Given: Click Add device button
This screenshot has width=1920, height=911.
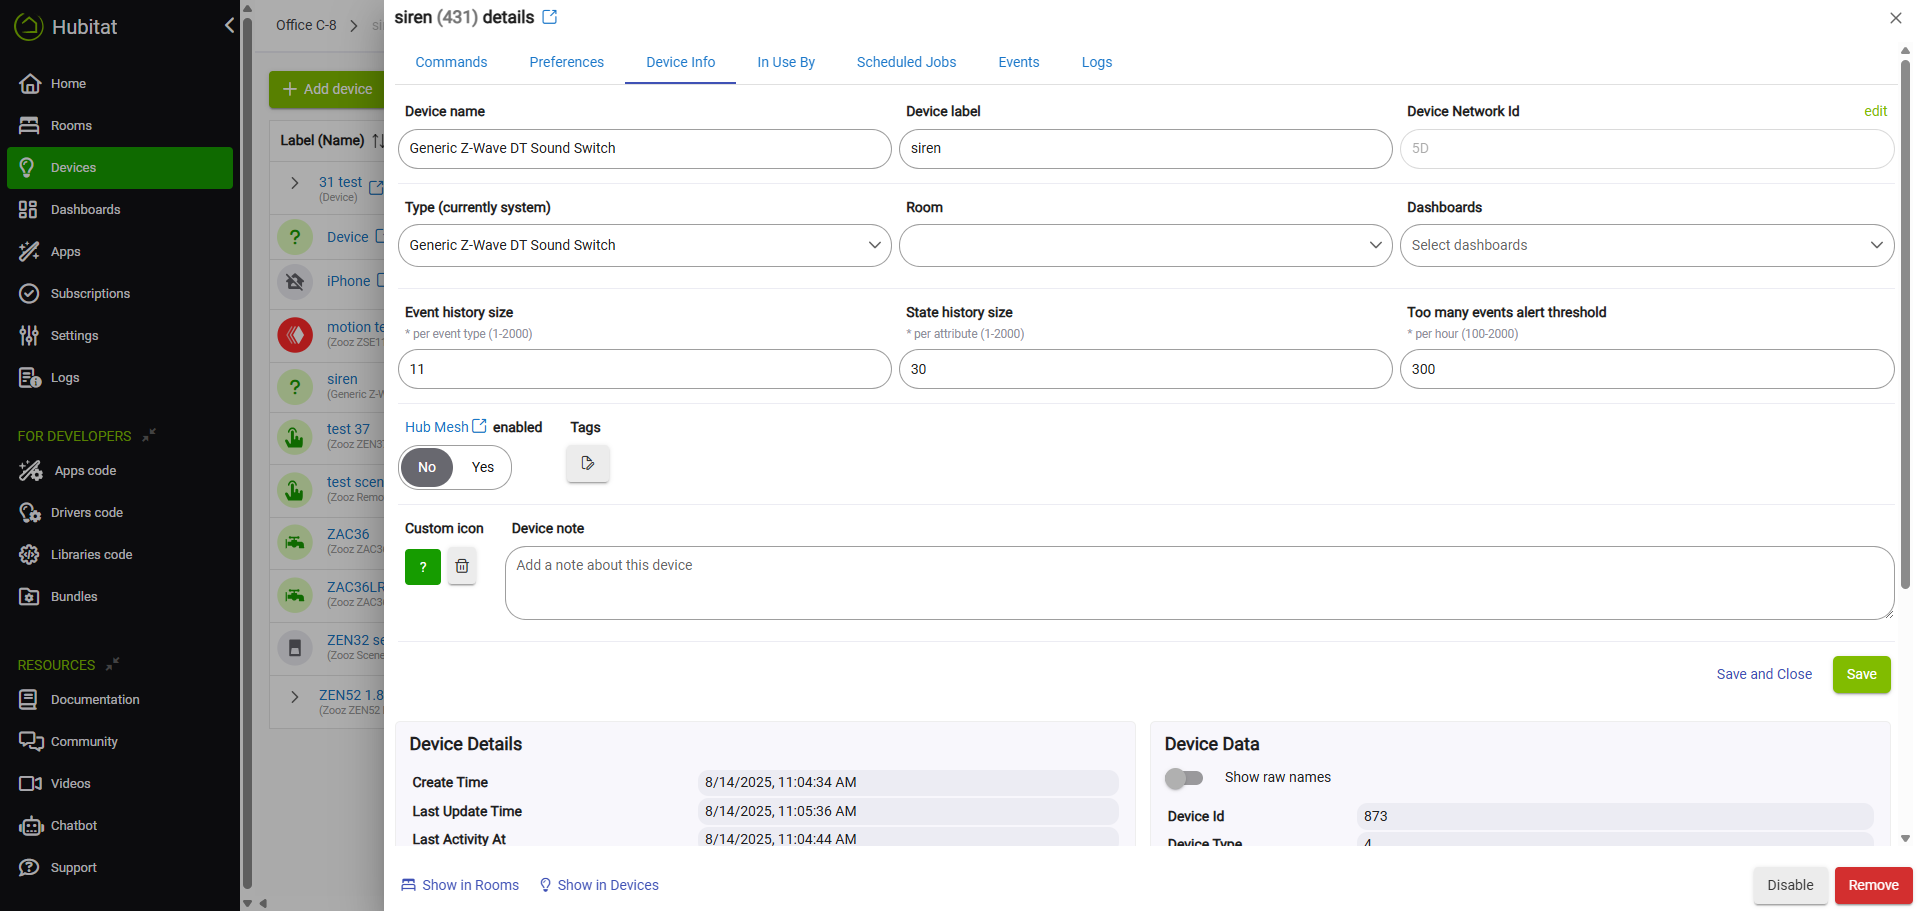Looking at the screenshot, I should 327,89.
